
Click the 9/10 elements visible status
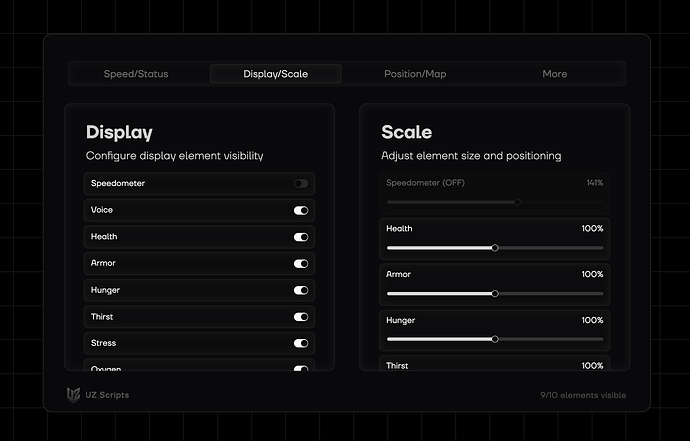tap(583, 395)
